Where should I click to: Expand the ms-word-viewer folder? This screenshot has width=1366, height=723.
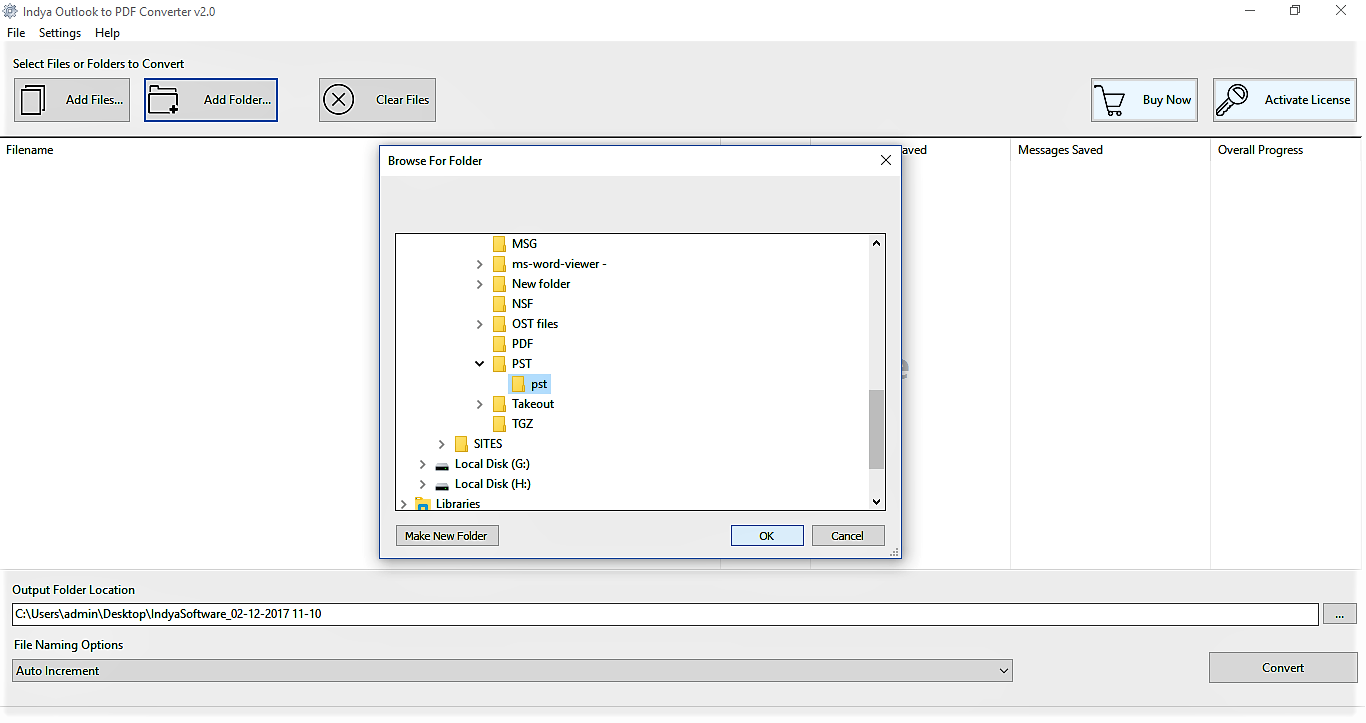[480, 264]
